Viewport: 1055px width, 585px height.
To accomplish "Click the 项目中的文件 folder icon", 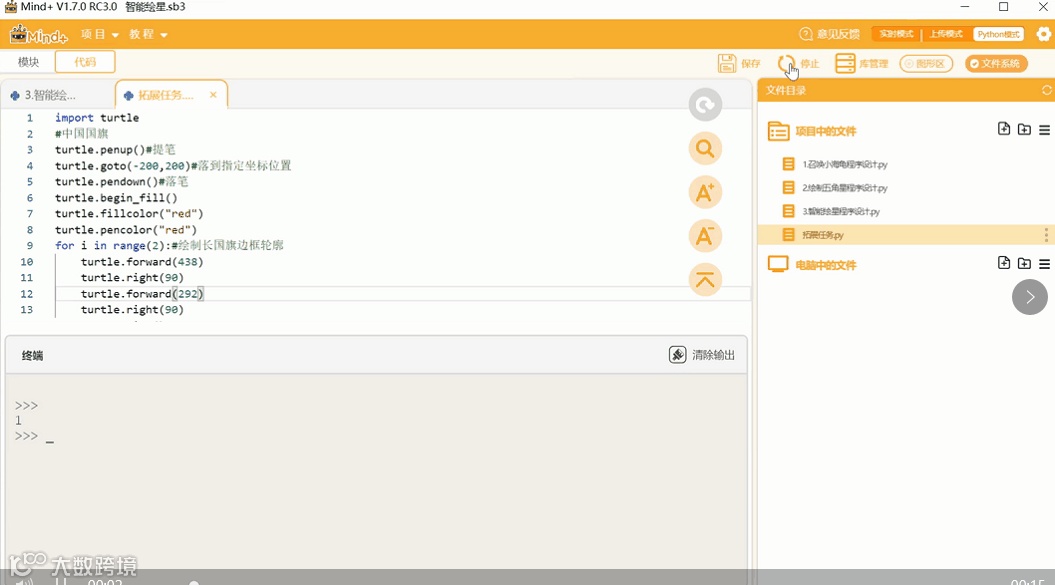I will [x=778, y=131].
